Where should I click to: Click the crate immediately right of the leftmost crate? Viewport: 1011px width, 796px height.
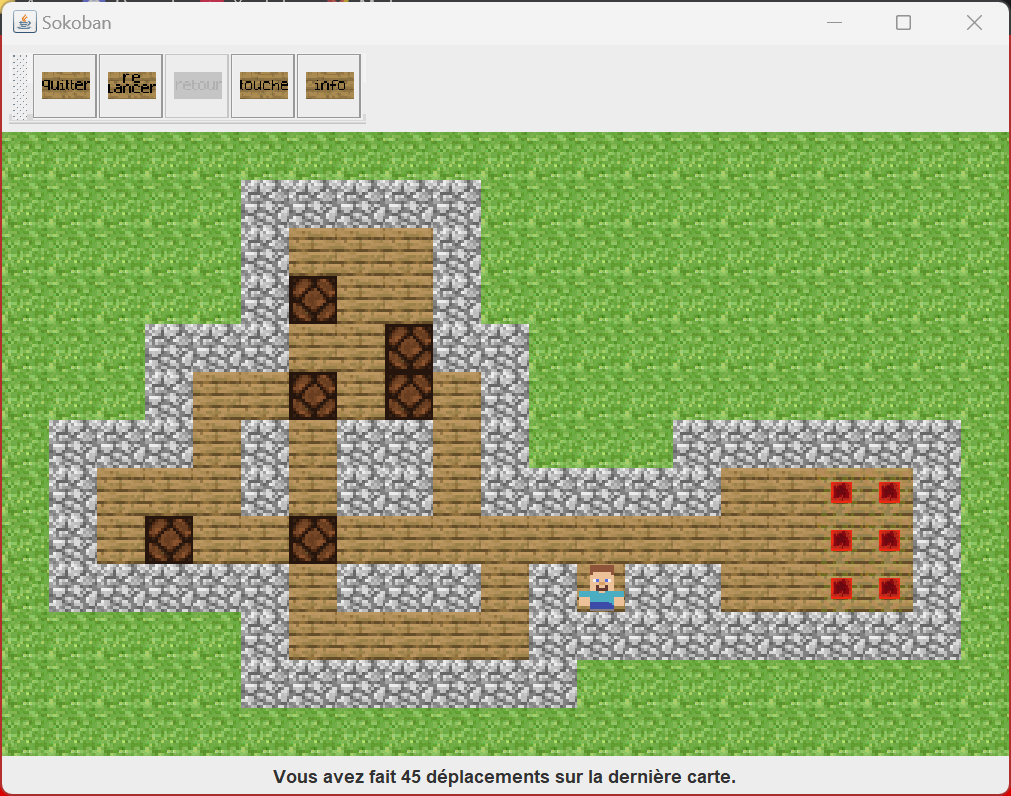tap(313, 540)
